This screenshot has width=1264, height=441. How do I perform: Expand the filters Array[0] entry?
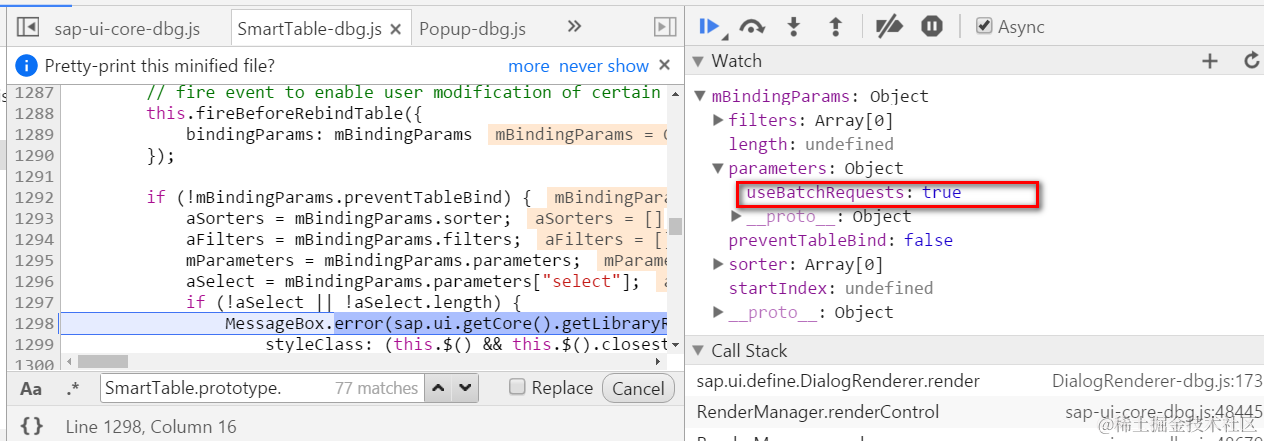(718, 121)
